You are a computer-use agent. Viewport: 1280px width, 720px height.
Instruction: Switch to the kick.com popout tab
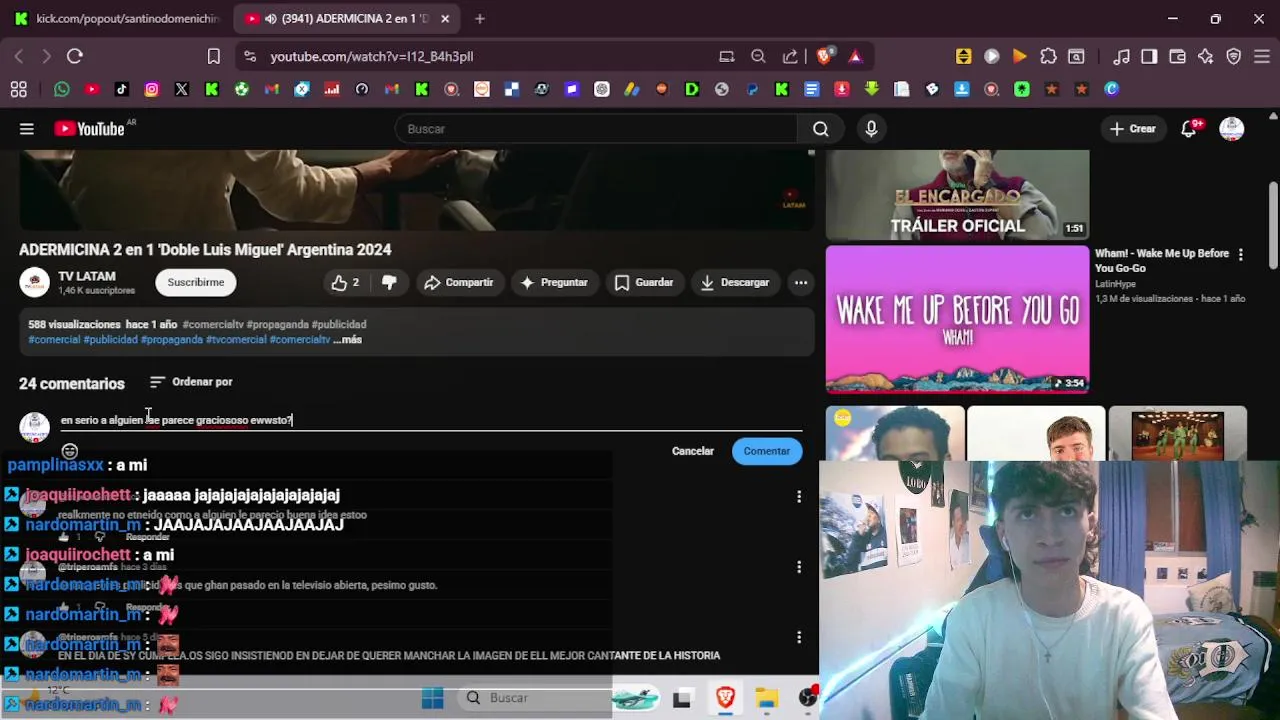coord(116,19)
